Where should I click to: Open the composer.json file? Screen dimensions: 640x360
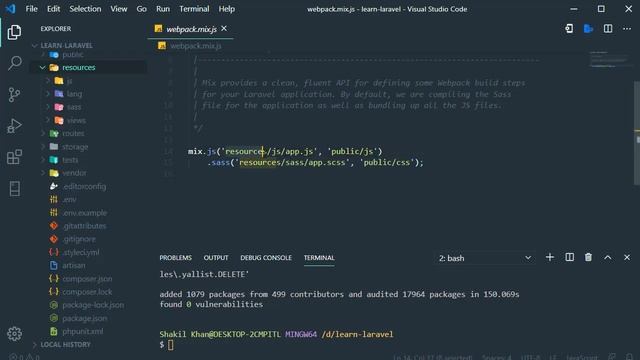point(87,279)
